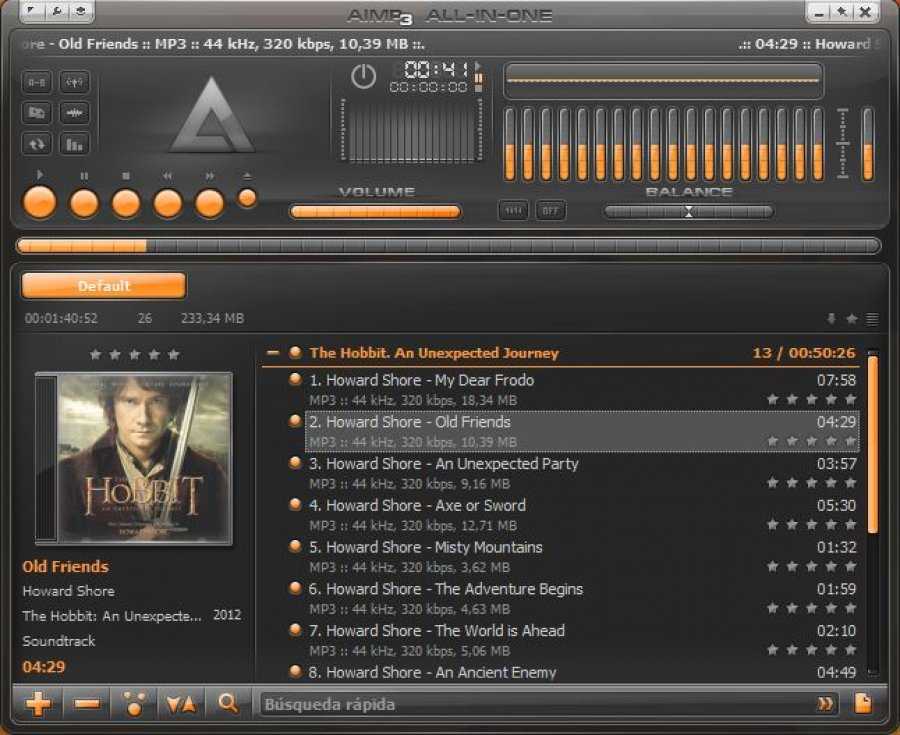Click the Búsqueda rápida search field
Screen dimensions: 900x735
coord(530,704)
